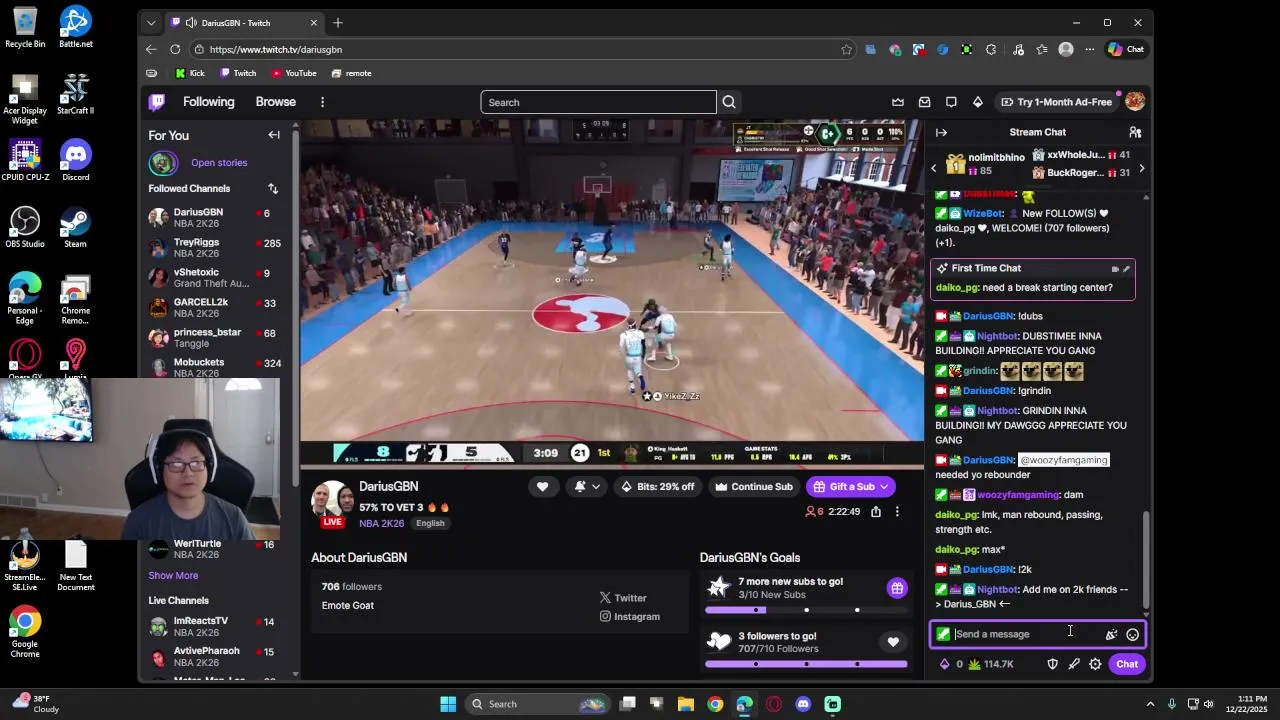
Task: Open chat settings gear icon
Action: 1095,664
